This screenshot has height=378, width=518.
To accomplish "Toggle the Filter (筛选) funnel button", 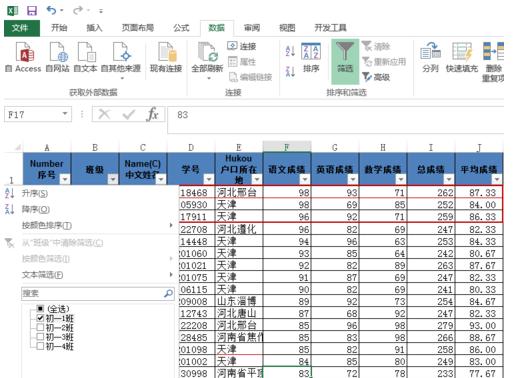I will 345,61.
